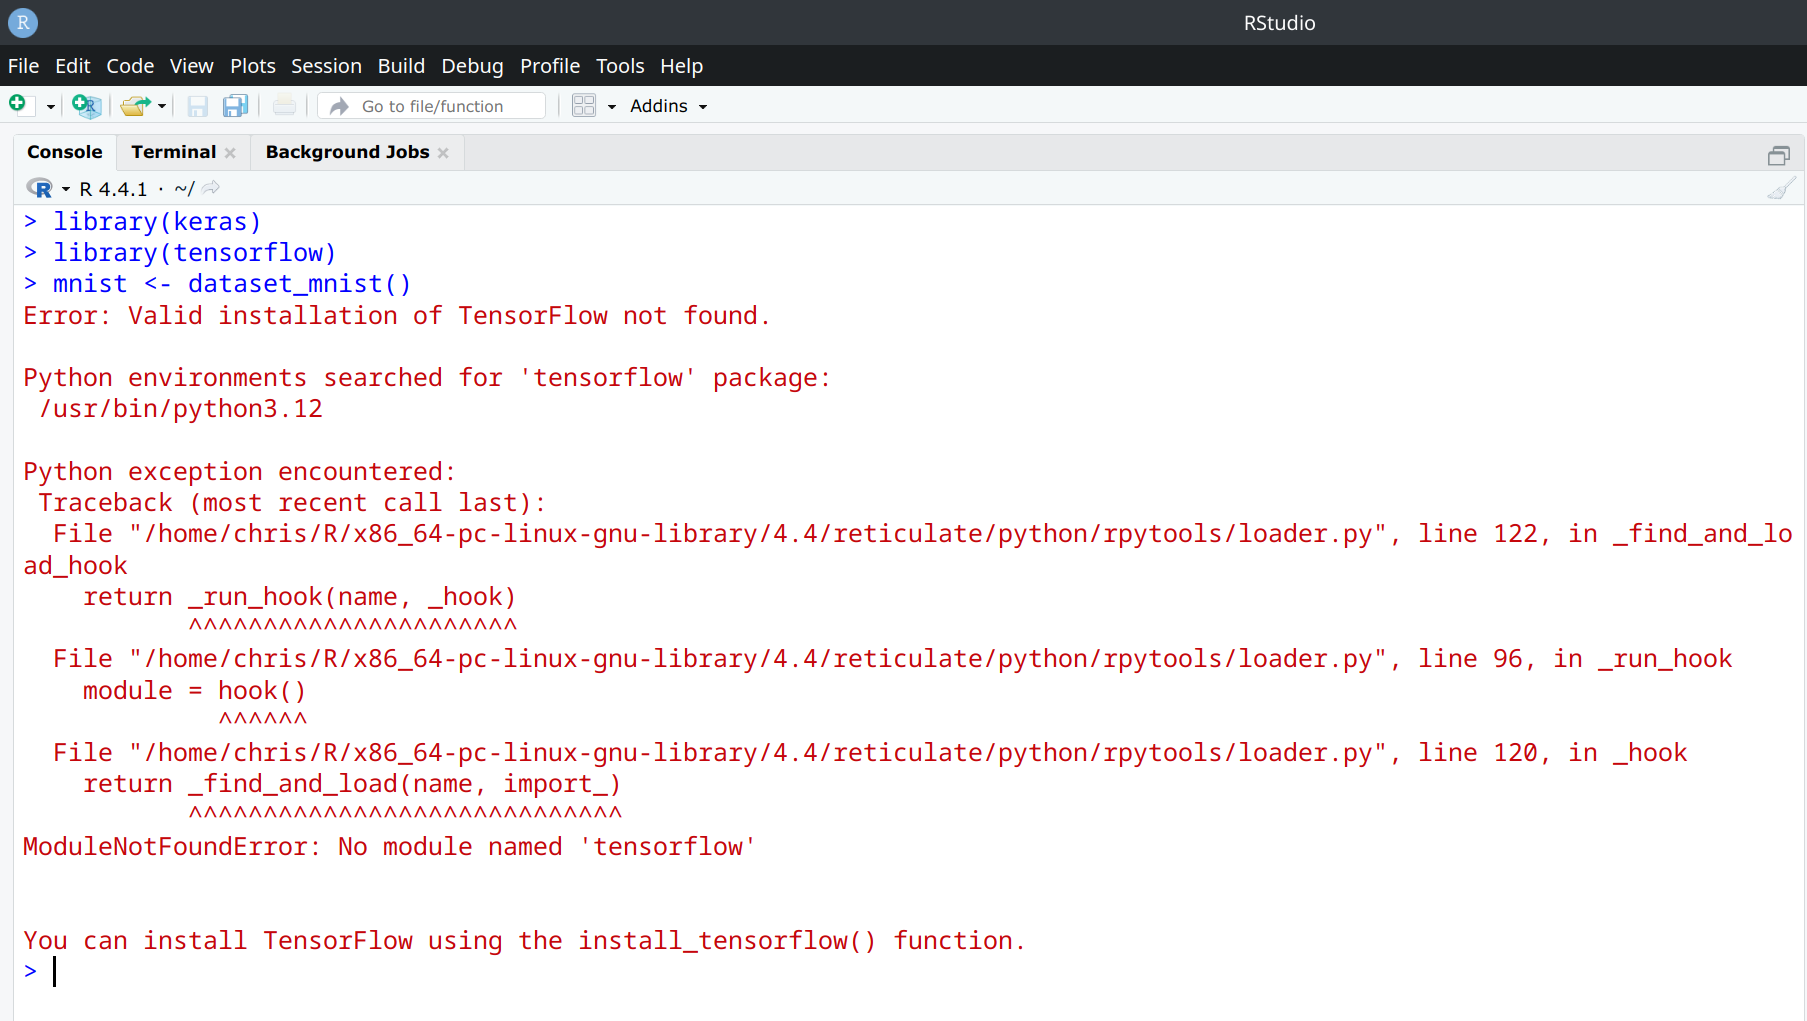Click the workspace panes grid icon

[x=584, y=105]
